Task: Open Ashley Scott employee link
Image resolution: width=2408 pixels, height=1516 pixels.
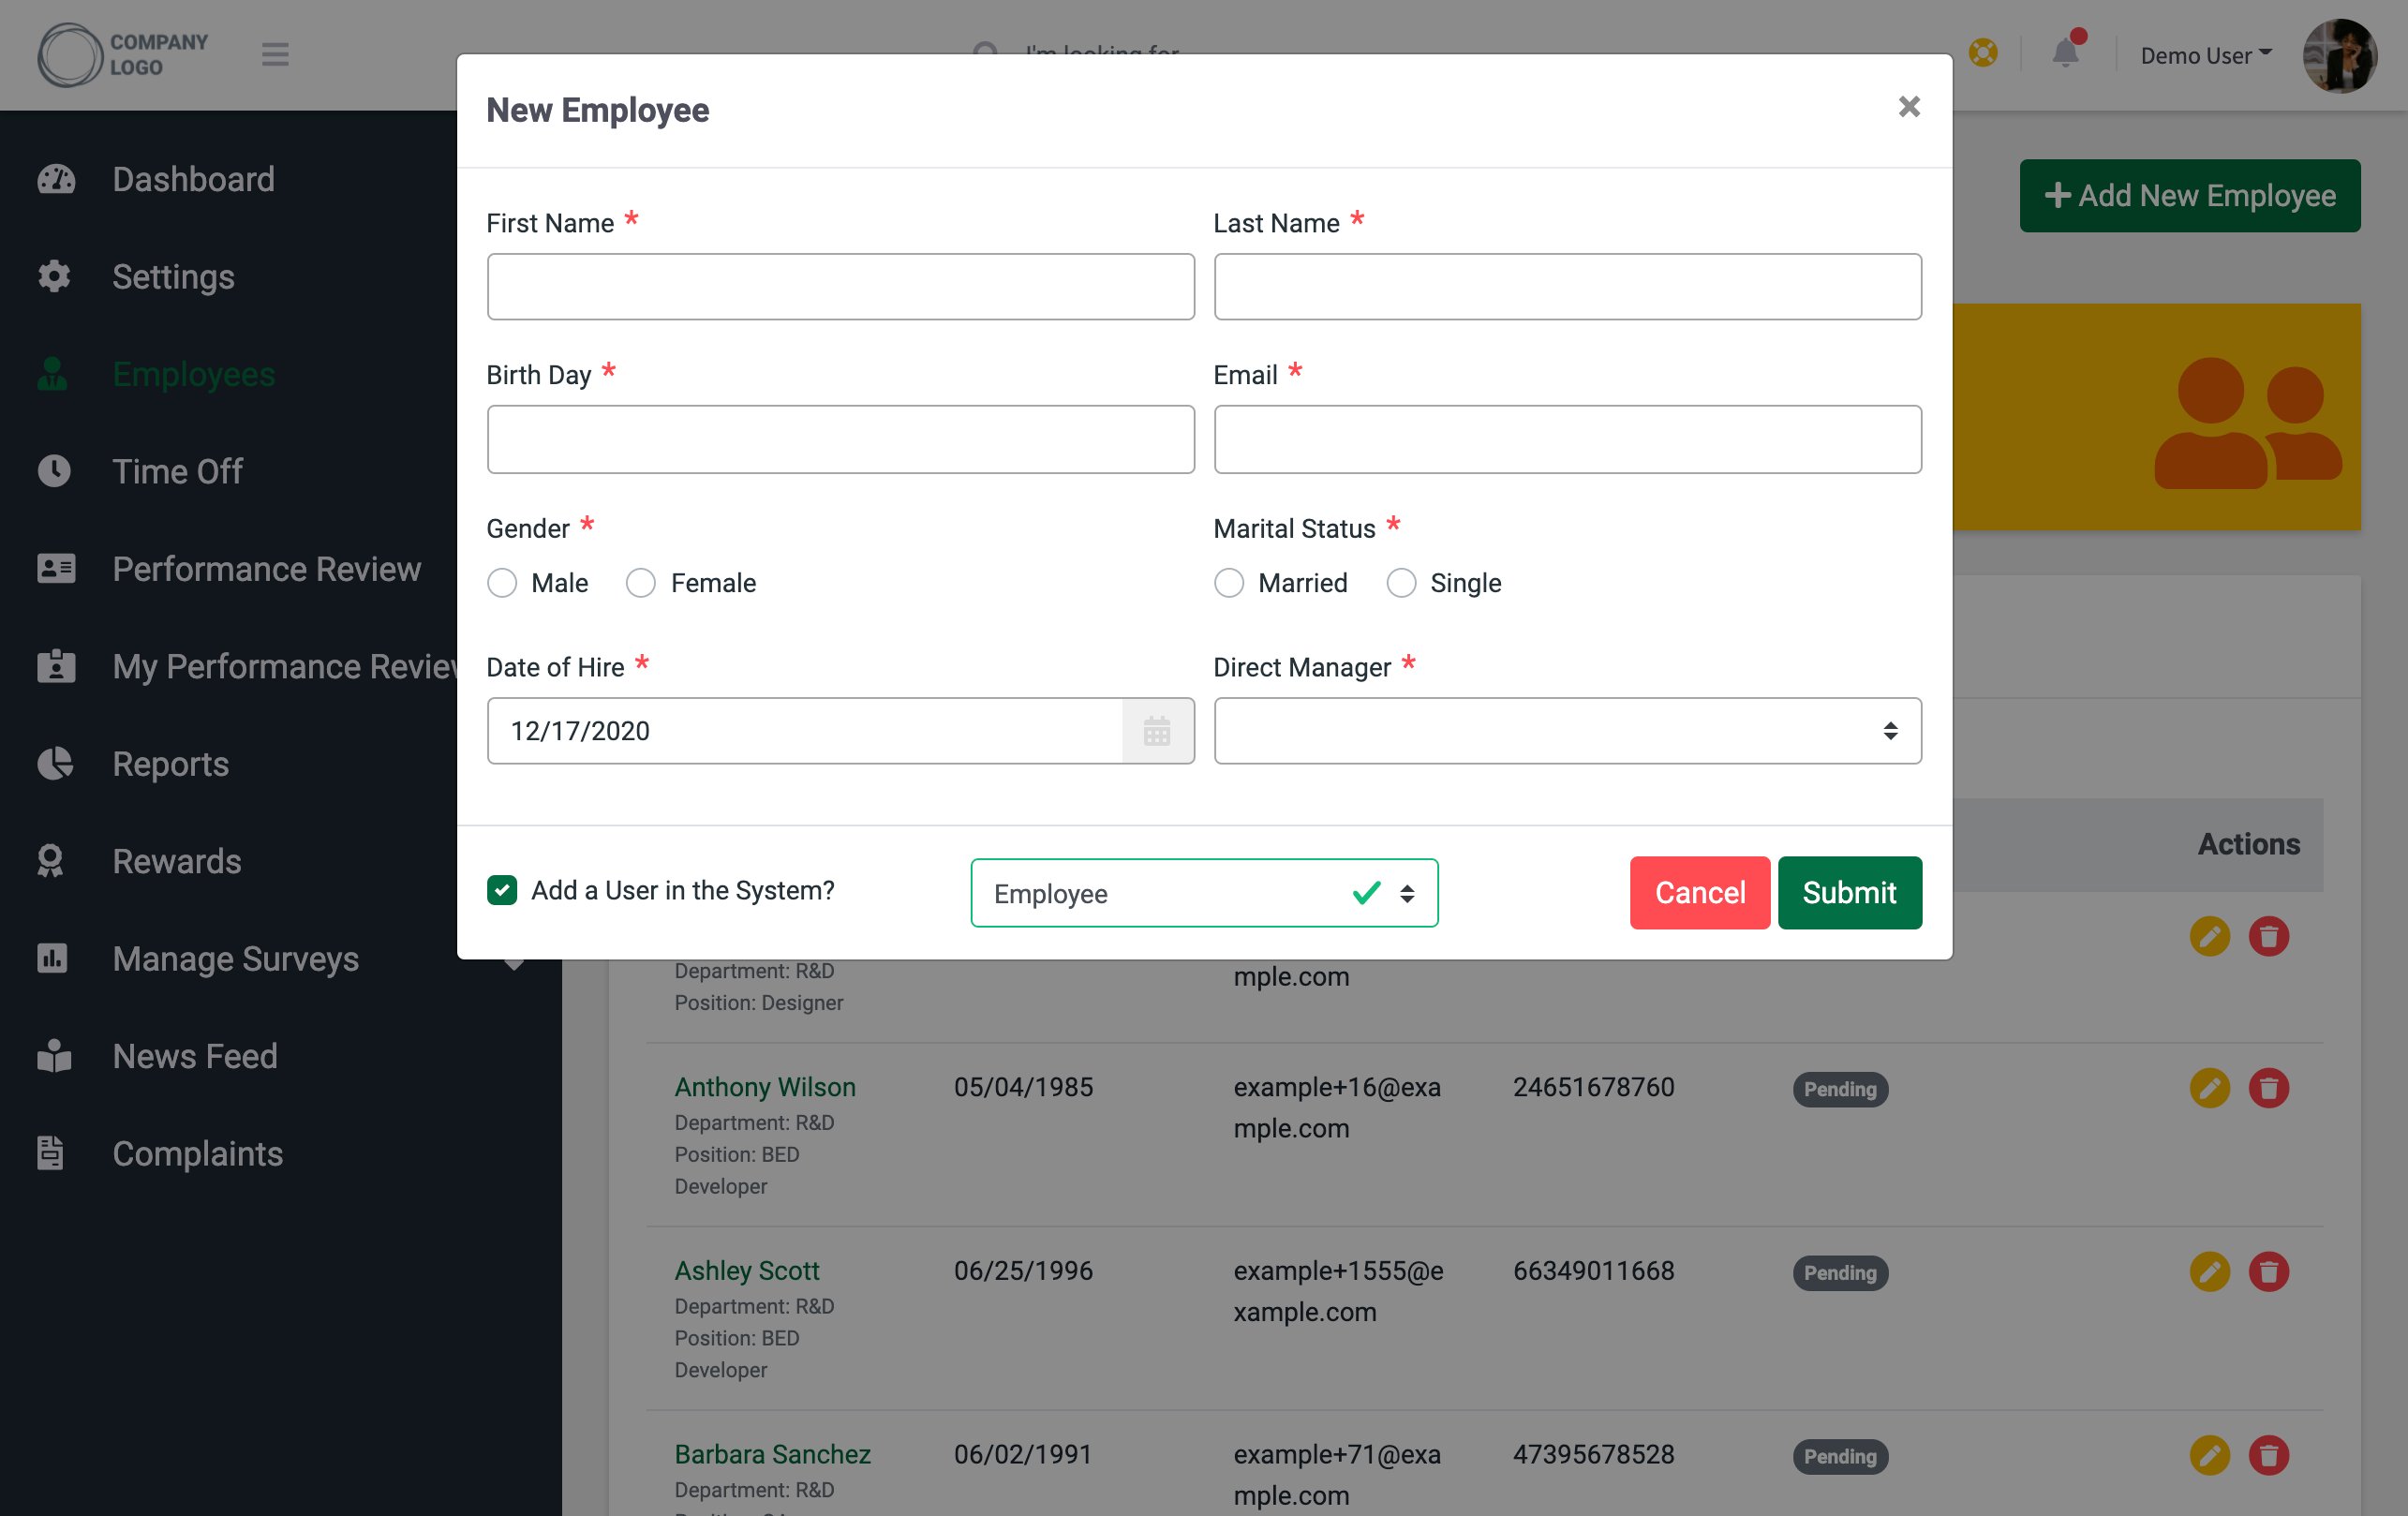Action: pos(747,1271)
